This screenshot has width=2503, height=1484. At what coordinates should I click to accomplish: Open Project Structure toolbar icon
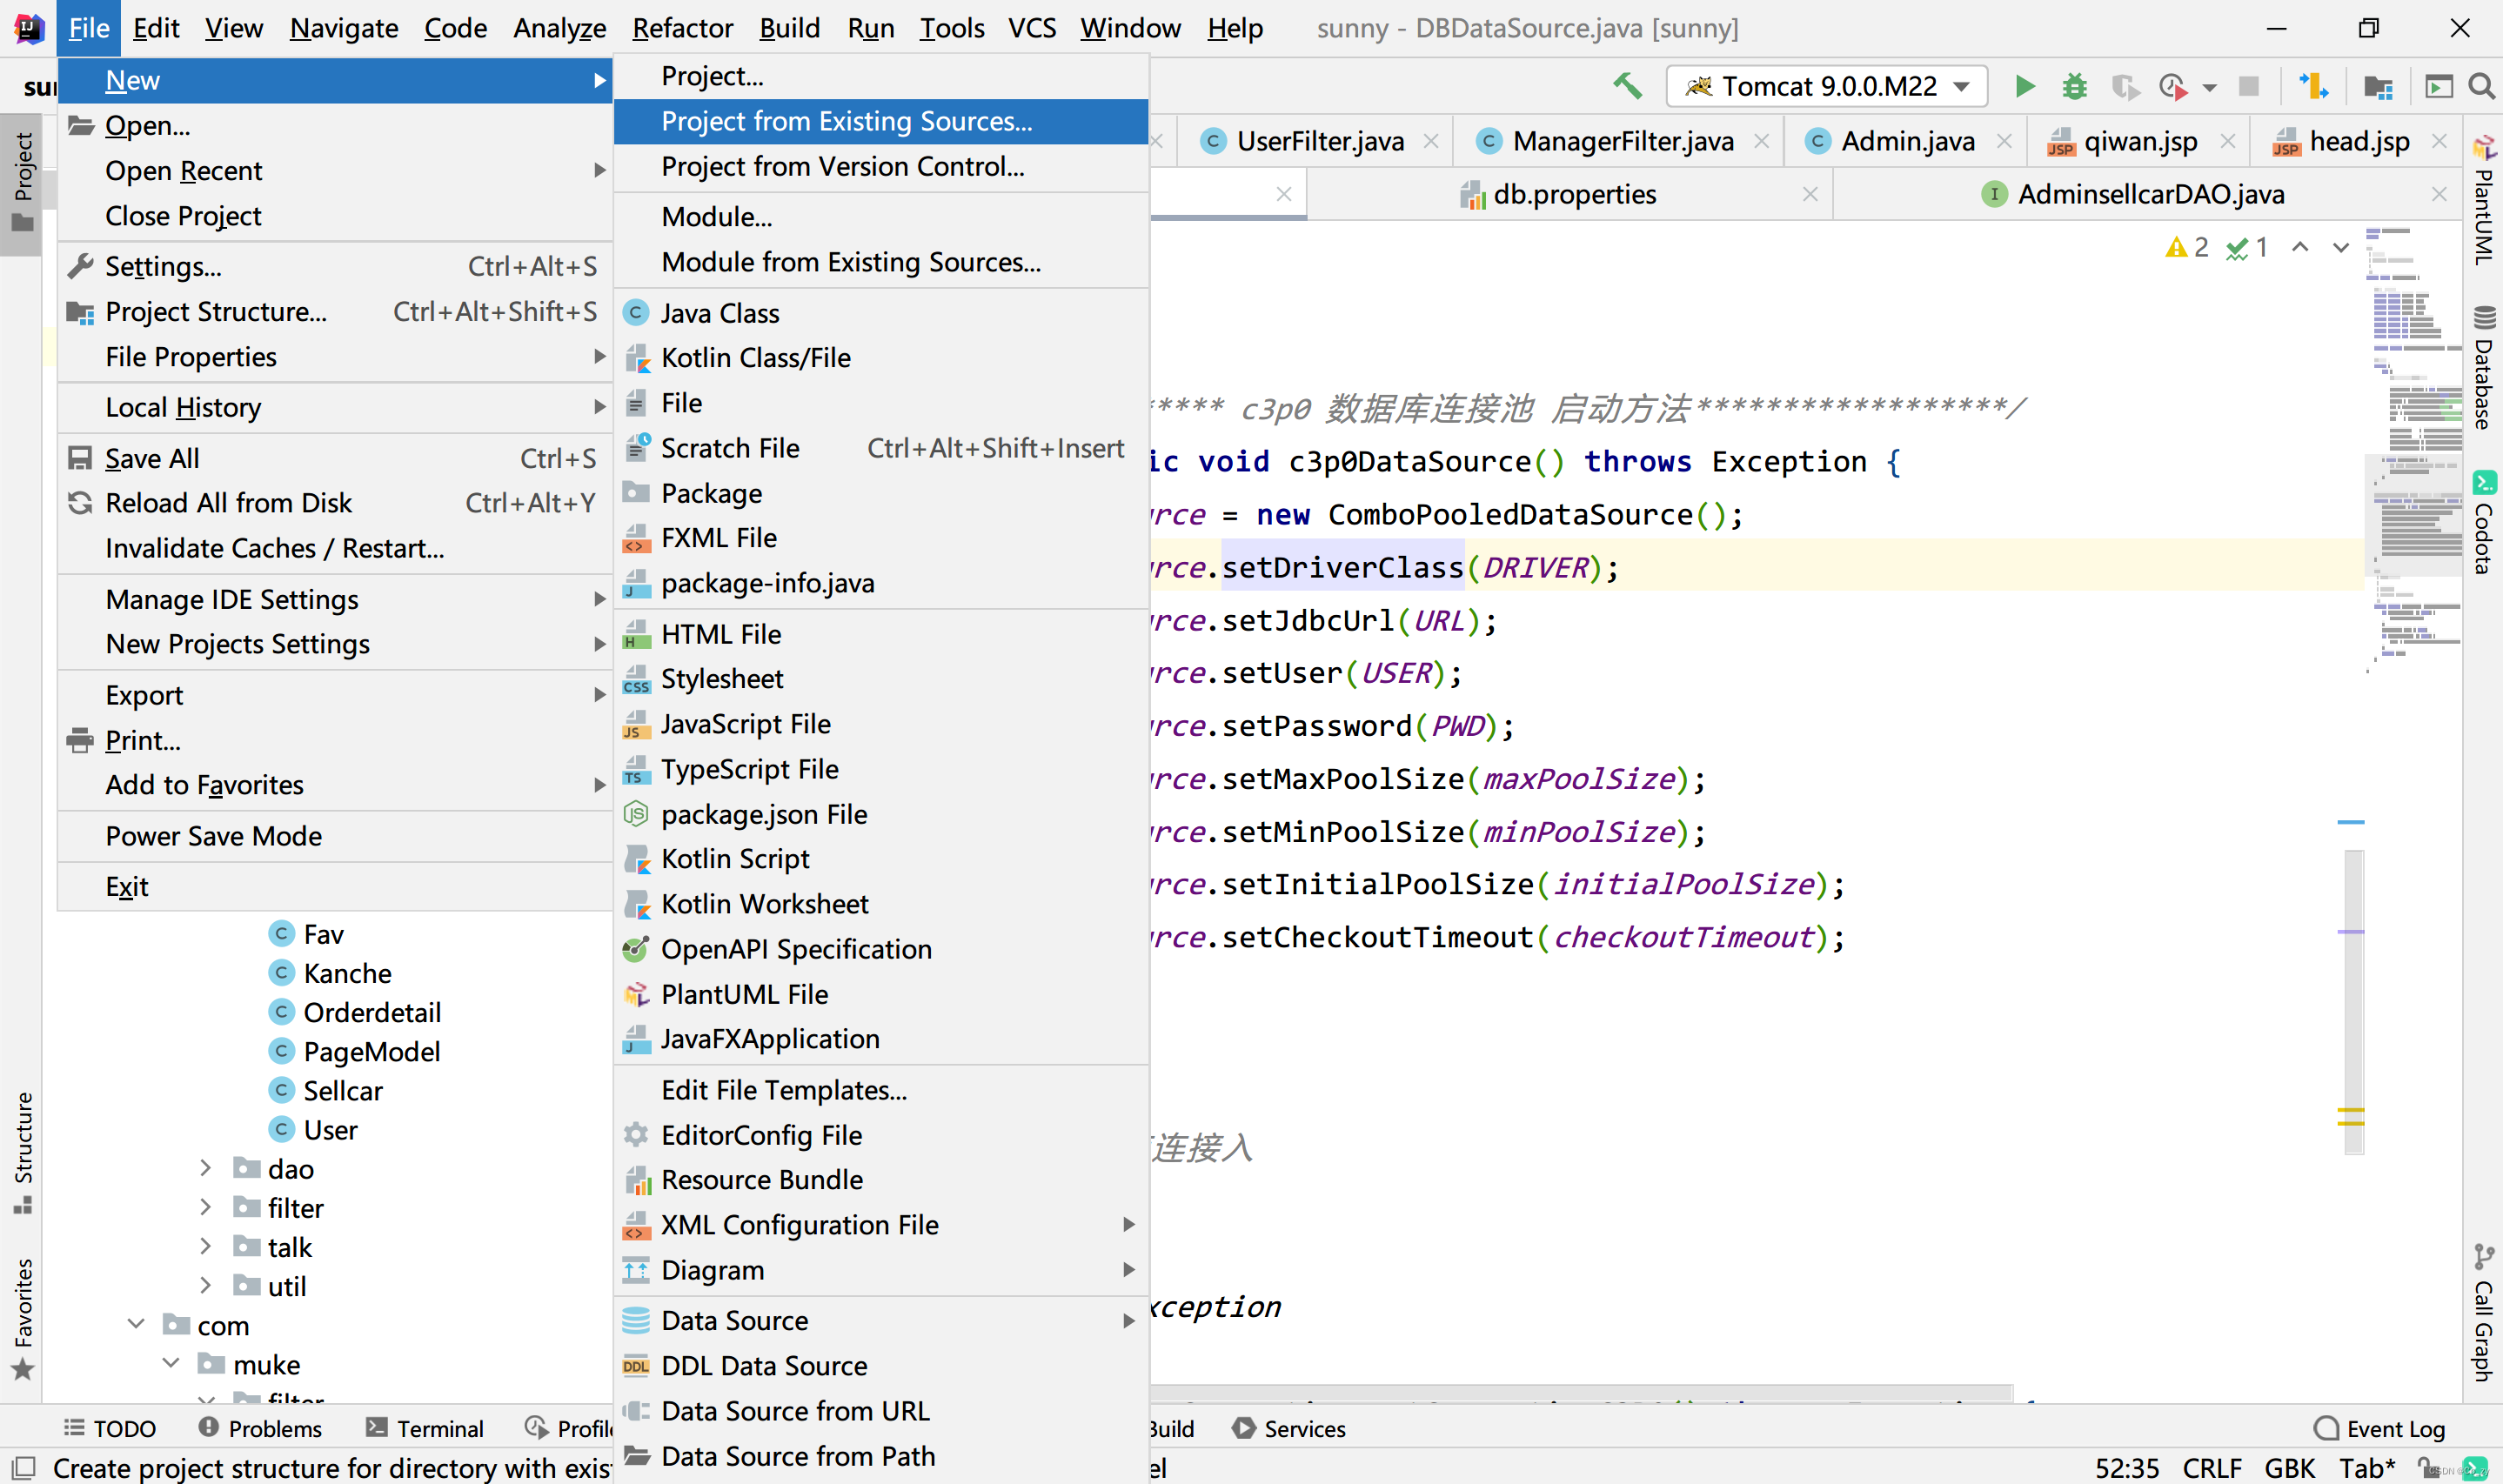(2378, 87)
